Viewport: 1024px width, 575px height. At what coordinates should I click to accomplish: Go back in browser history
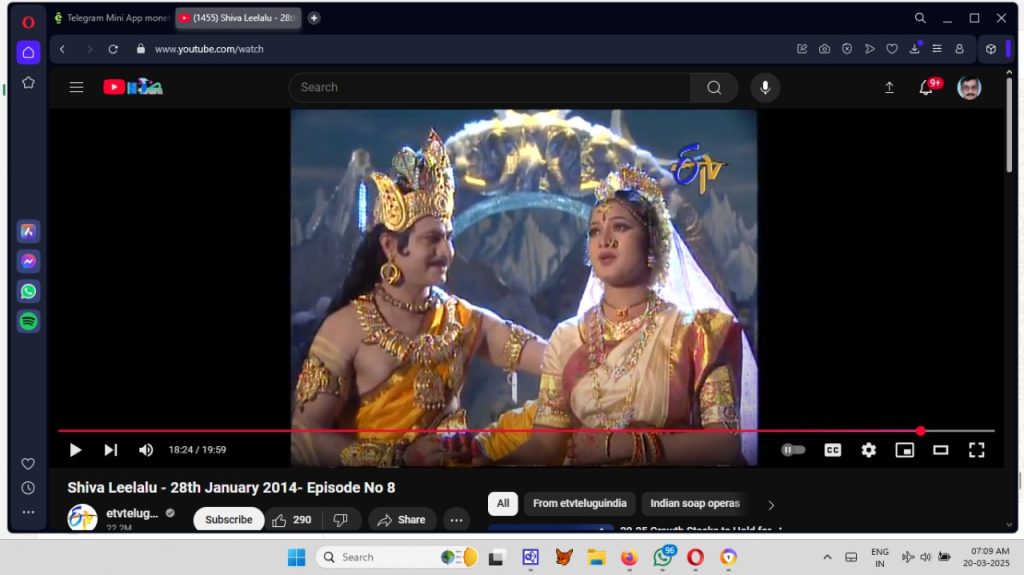[62, 49]
